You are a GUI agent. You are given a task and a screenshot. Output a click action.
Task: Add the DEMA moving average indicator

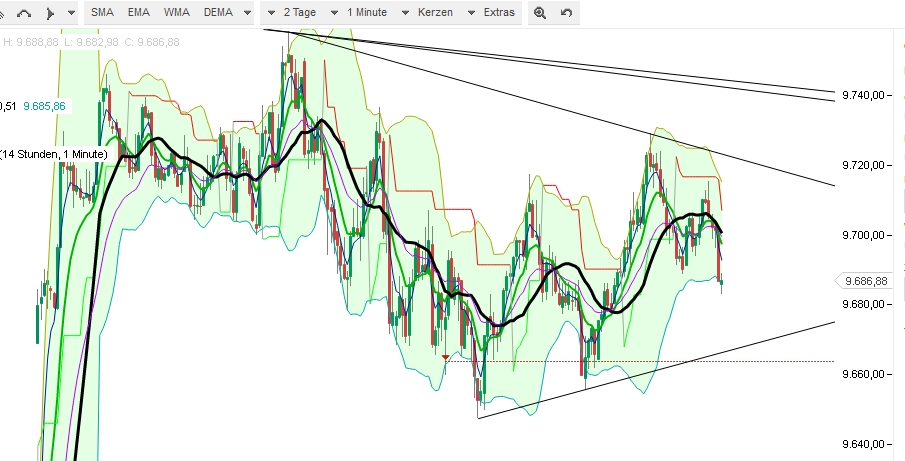218,12
